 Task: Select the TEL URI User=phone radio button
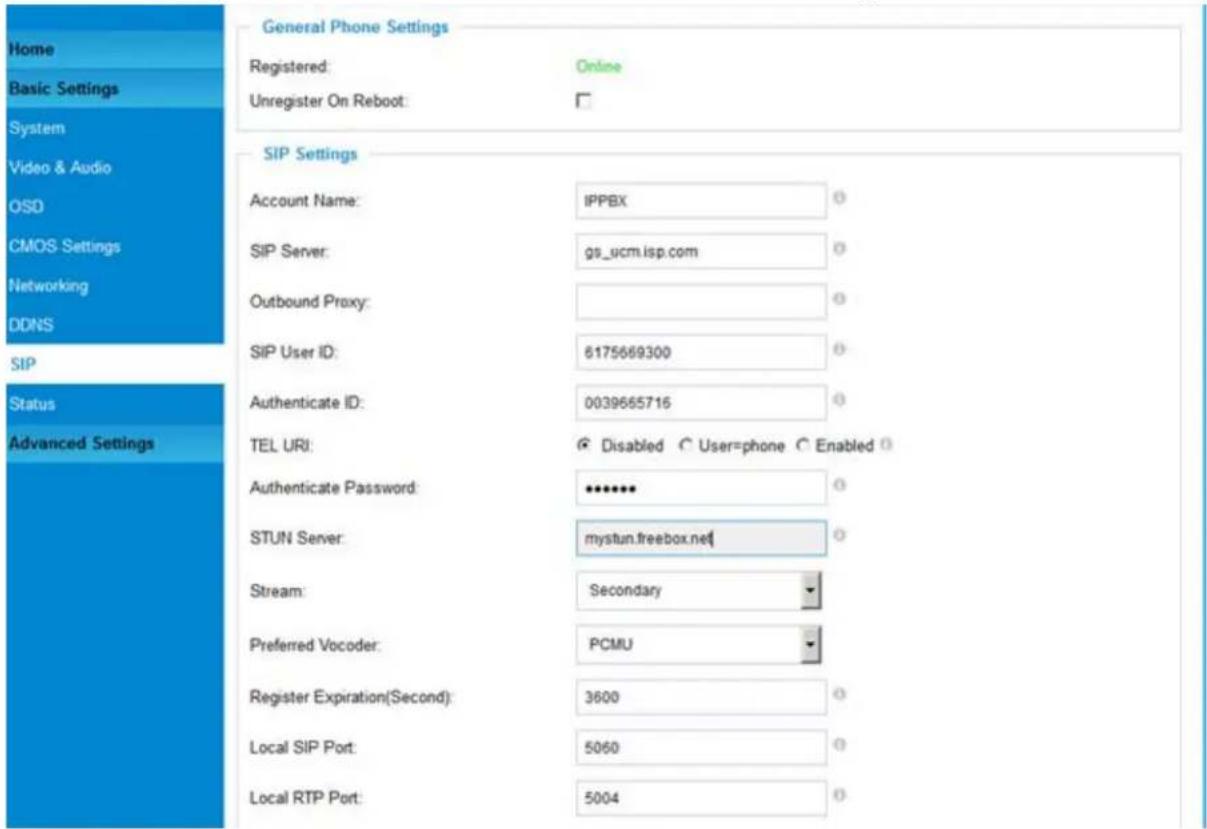click(686, 445)
